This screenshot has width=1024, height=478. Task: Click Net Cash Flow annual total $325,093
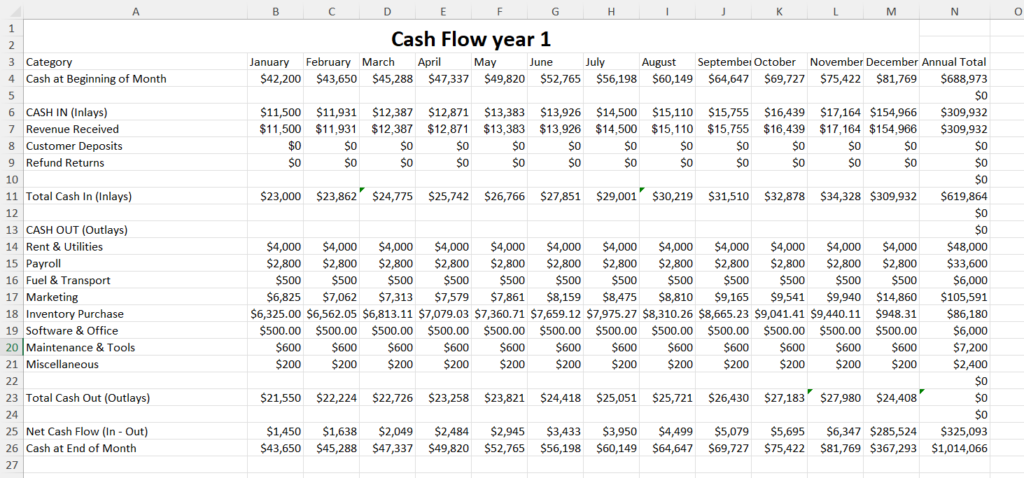954,432
